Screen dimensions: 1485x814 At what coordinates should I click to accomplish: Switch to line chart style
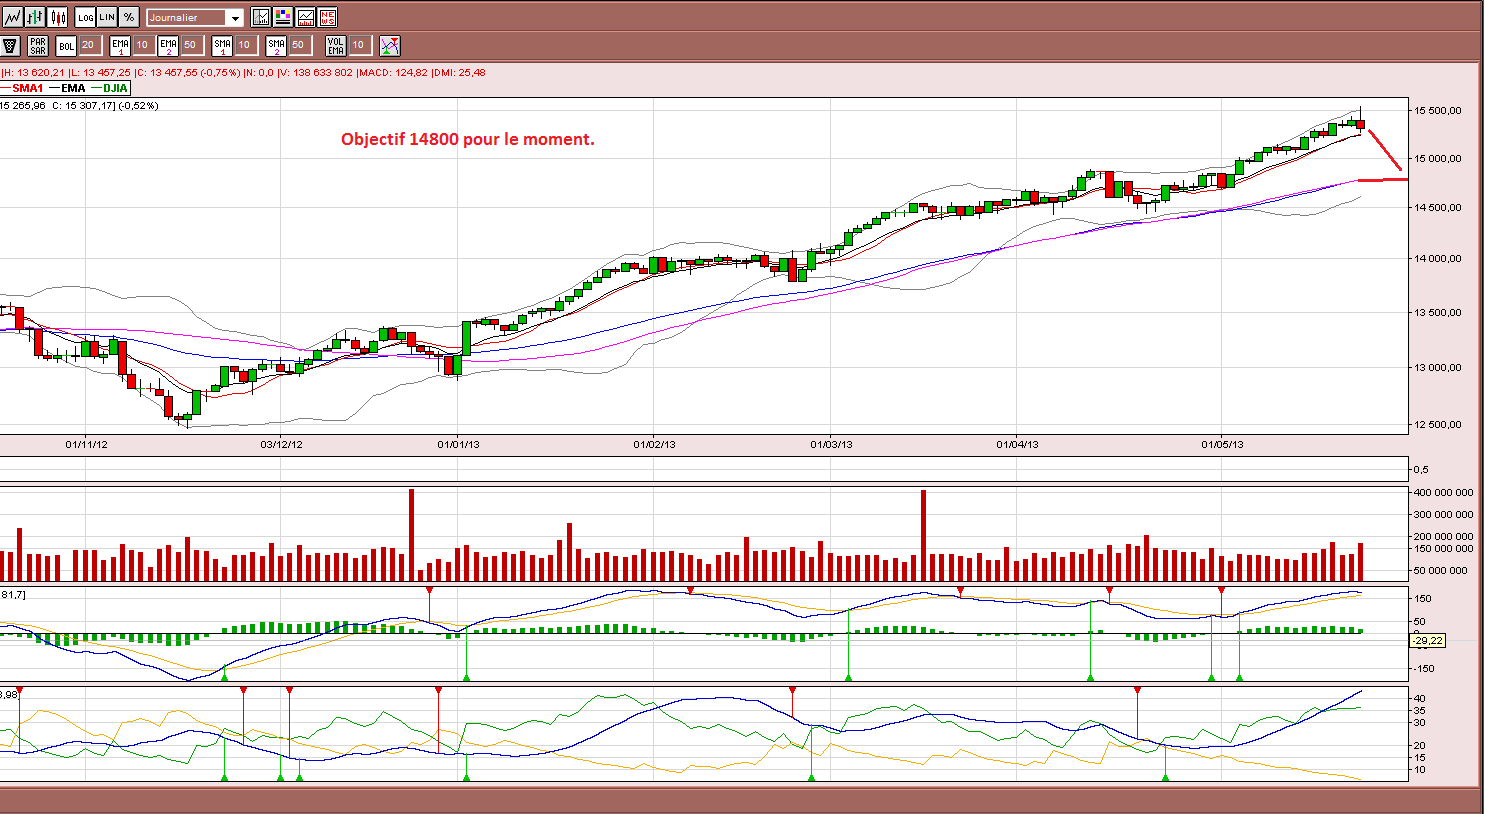[12, 17]
